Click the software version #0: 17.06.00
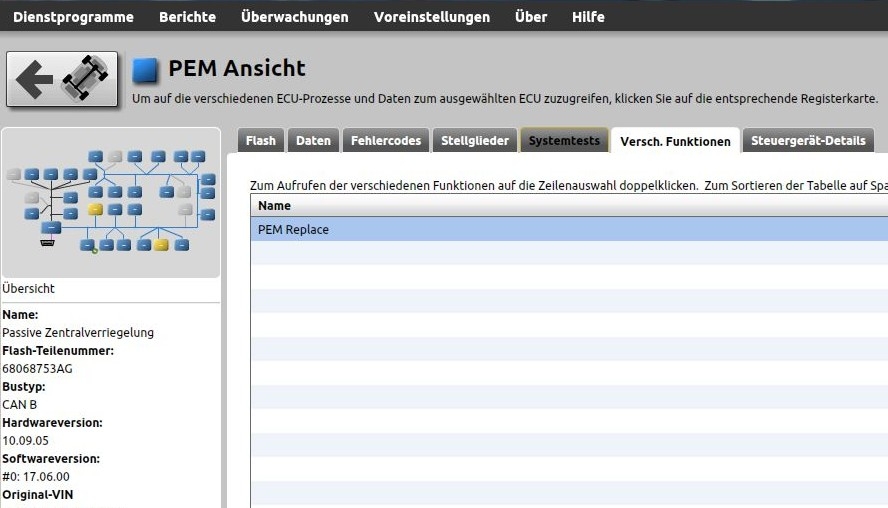 [x=36, y=477]
